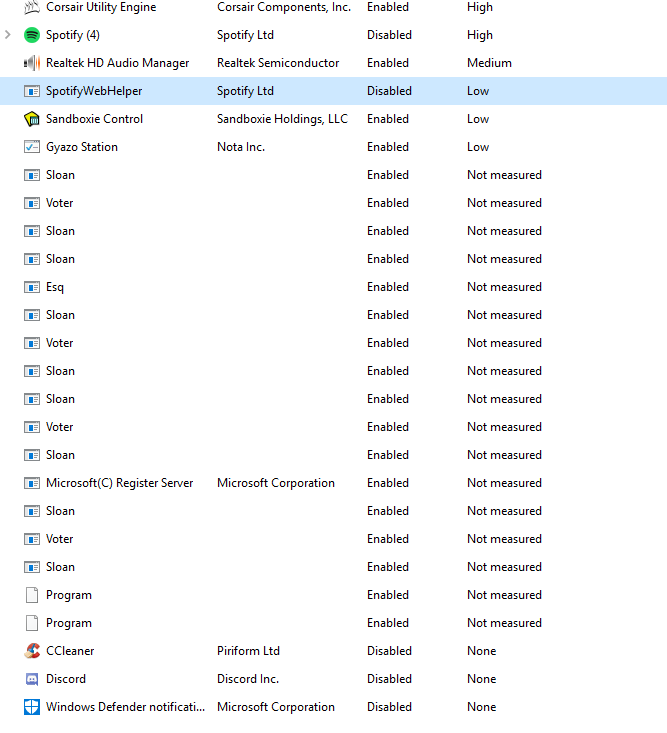This screenshot has width=667, height=733.
Task: Select Sandboxie Holdings, LLC publisher text
Action: click(x=282, y=119)
